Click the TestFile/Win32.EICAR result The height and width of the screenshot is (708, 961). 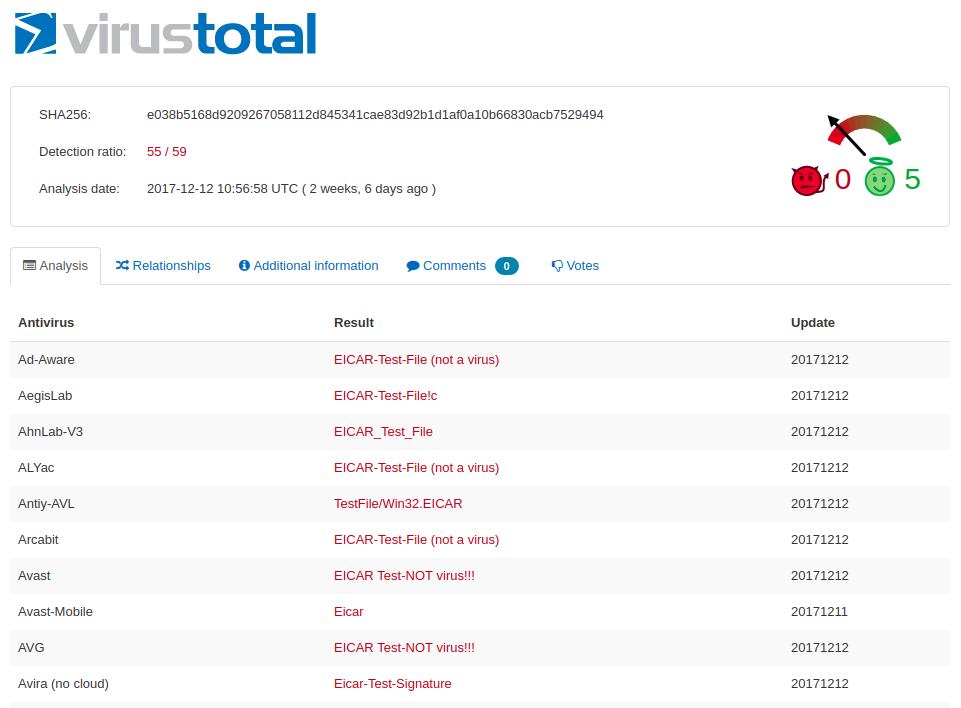(398, 504)
